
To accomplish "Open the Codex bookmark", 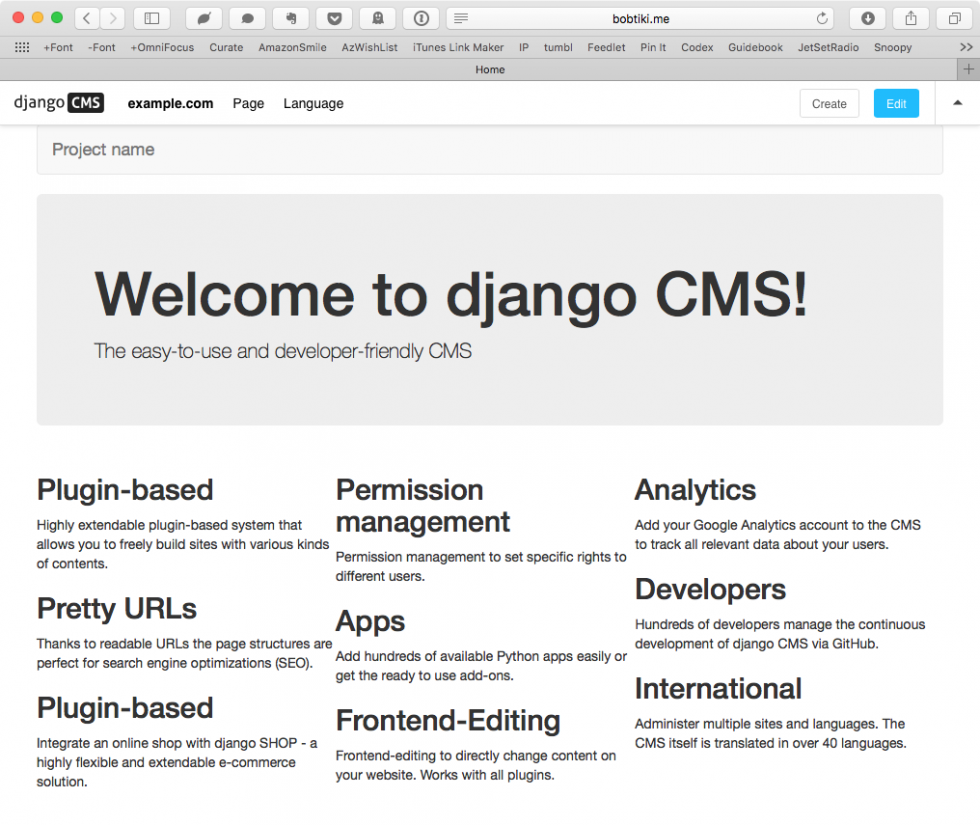I will point(697,48).
